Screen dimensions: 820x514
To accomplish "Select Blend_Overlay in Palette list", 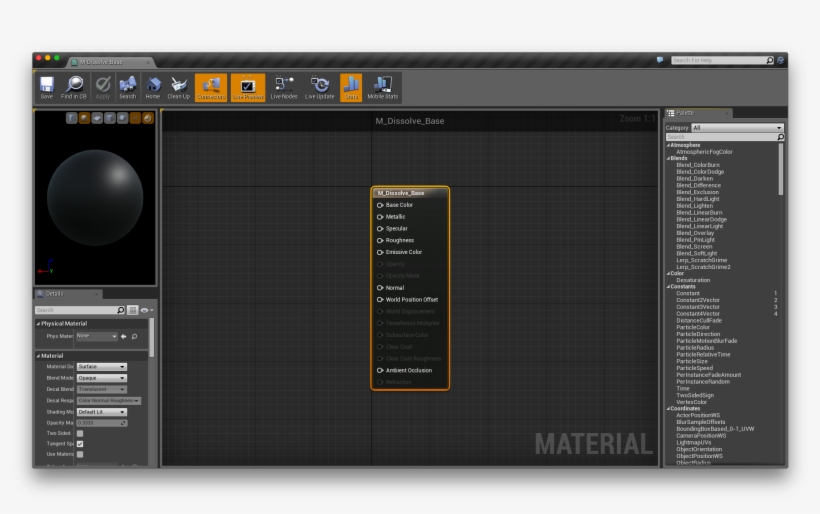I will [x=694, y=233].
